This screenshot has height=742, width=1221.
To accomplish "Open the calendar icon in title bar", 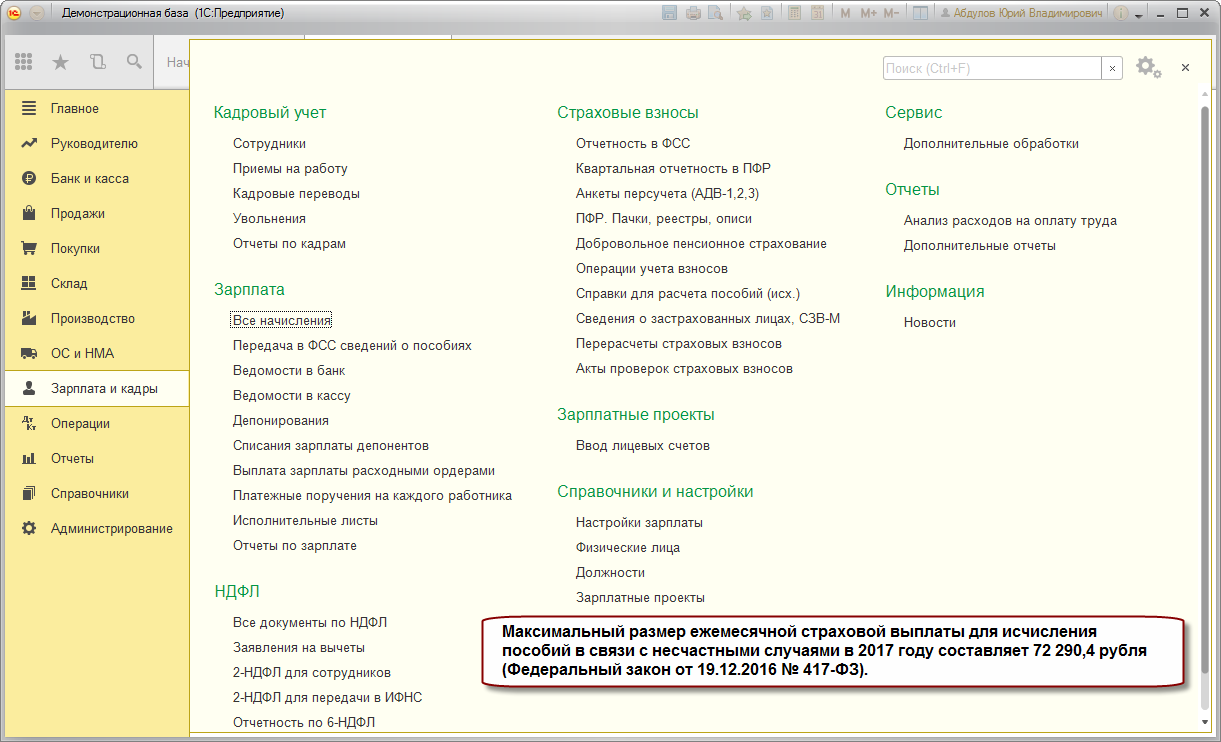I will pos(817,13).
